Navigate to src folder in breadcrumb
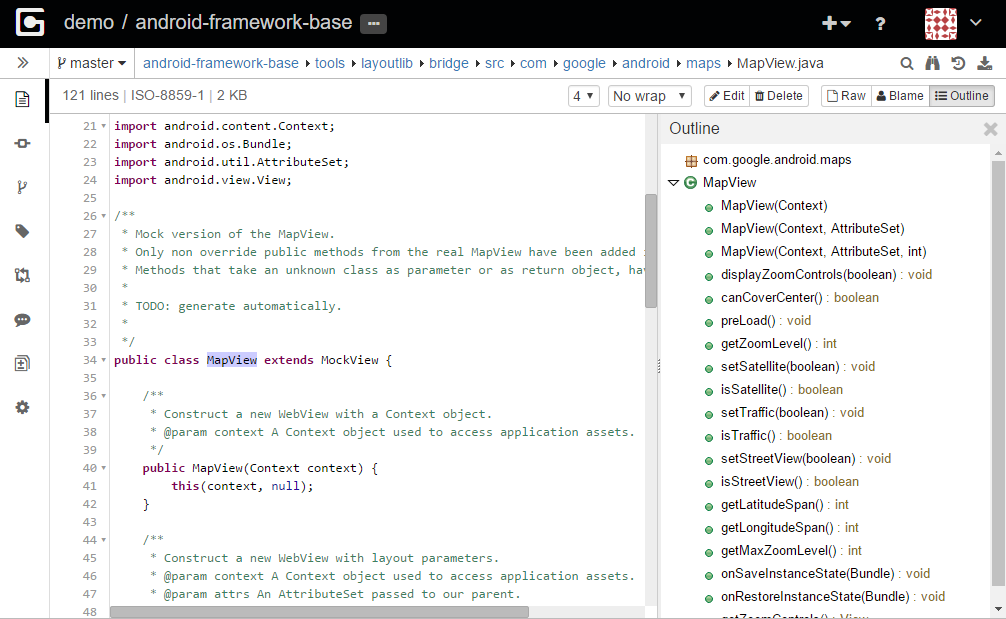Image resolution: width=1006 pixels, height=619 pixels. point(495,64)
